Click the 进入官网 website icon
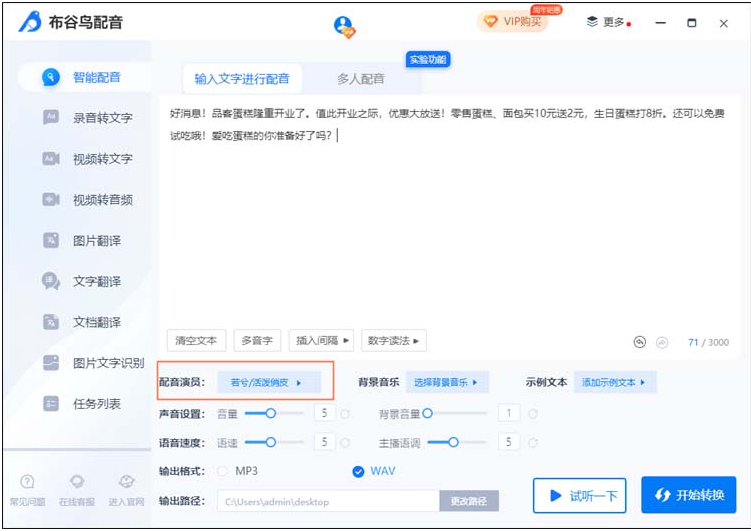751x531 pixels. 126,482
